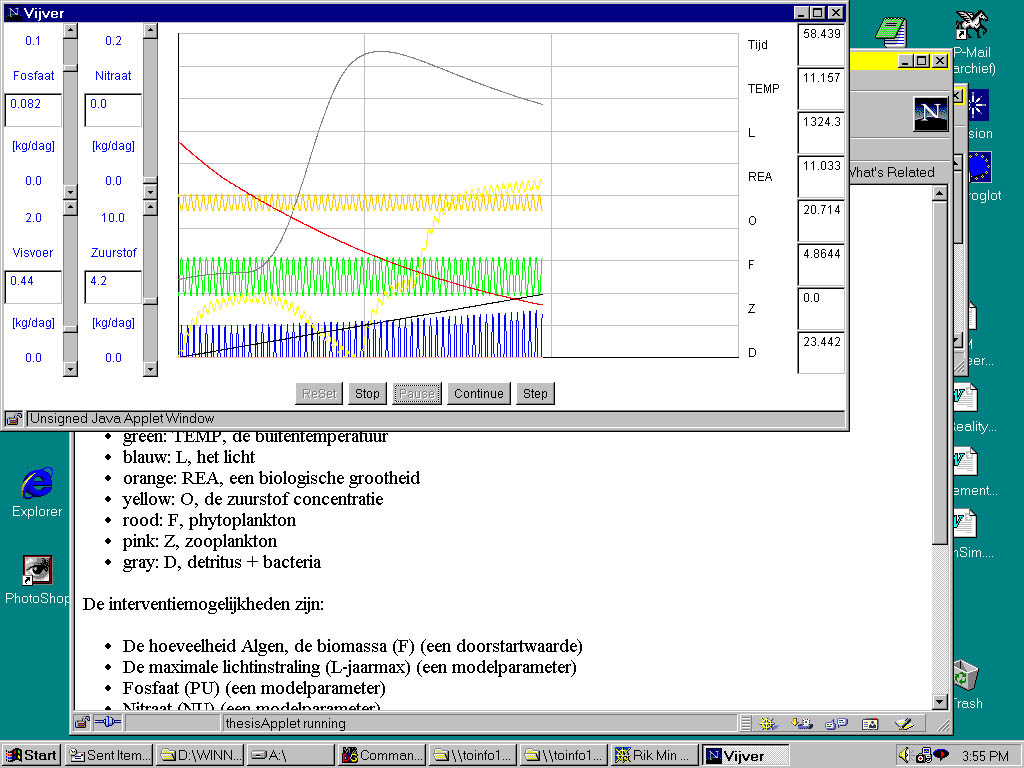Screen dimensions: 1024x768
Task: Open Address Book icon in component bar
Action: pyautogui.click(x=870, y=723)
